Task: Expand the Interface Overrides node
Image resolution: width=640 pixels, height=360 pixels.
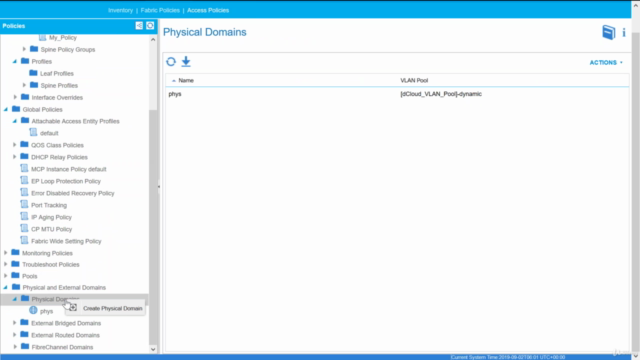Action: click(15, 97)
